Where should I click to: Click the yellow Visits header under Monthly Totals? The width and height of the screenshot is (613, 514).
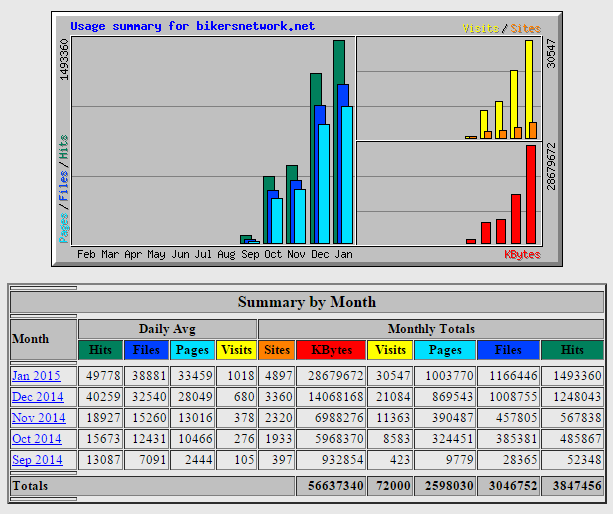point(390,350)
